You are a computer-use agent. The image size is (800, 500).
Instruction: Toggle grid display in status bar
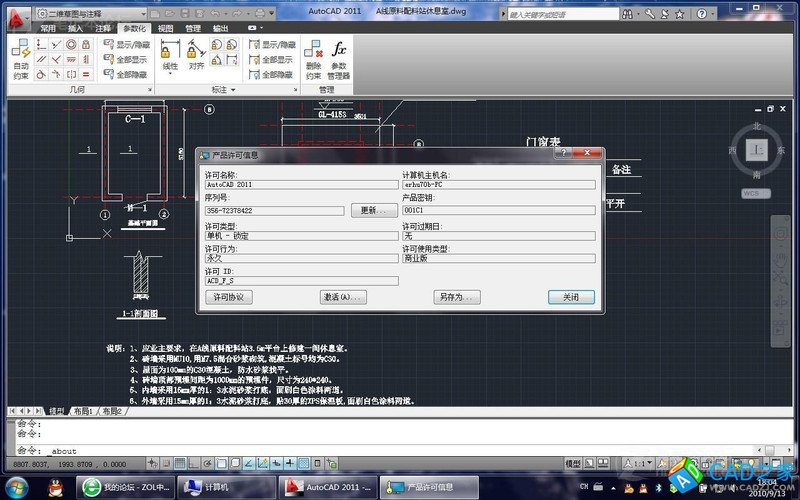coord(180,463)
